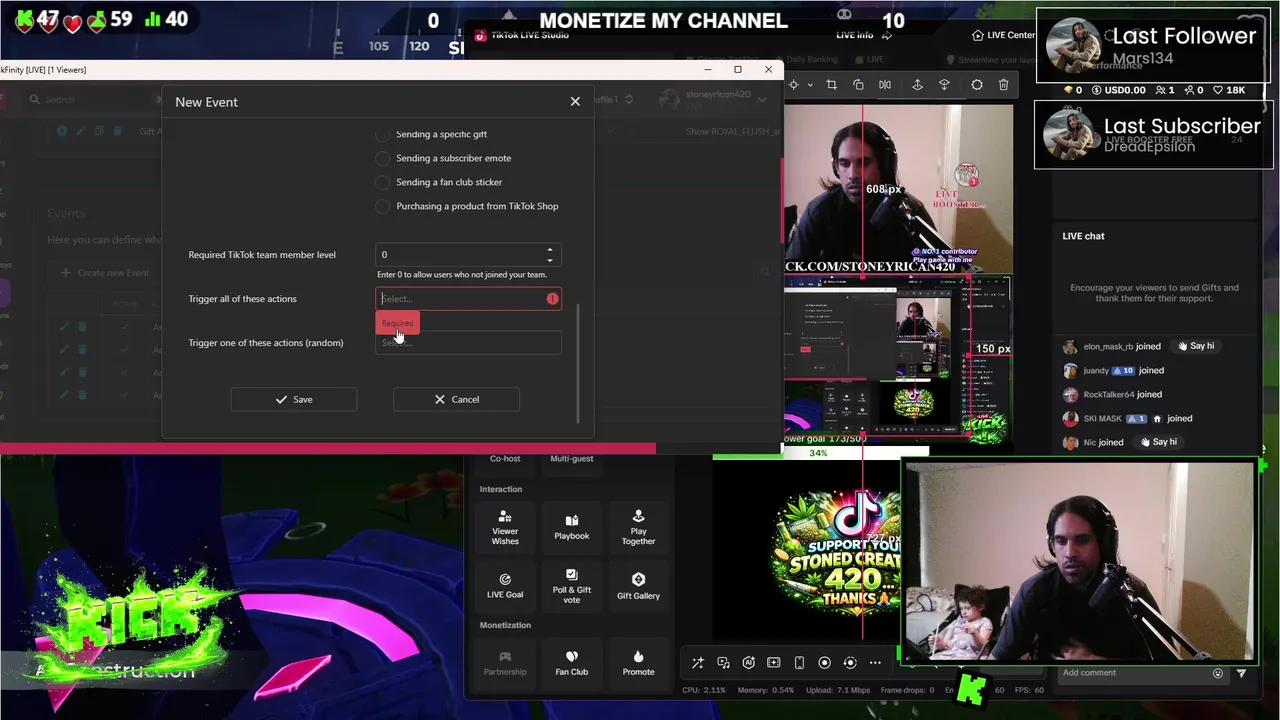Click the Add comment field
This screenshot has height=720, width=1280.
(x=1130, y=673)
